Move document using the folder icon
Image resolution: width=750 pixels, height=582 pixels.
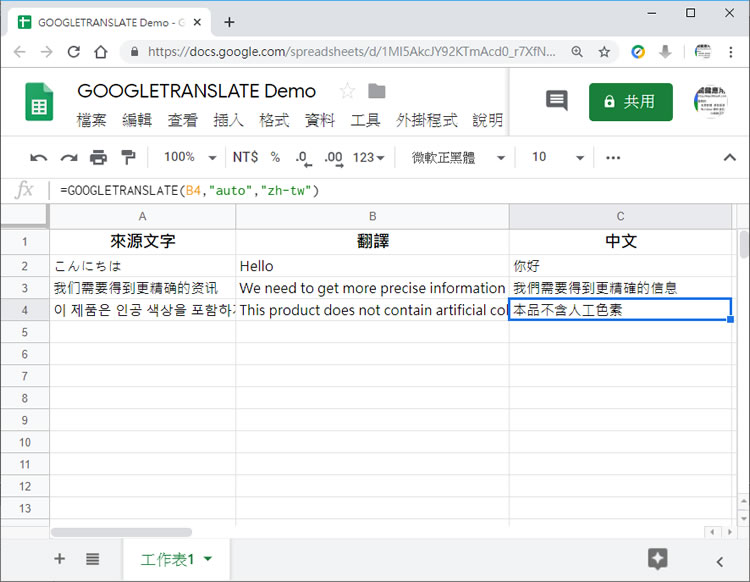(376, 90)
